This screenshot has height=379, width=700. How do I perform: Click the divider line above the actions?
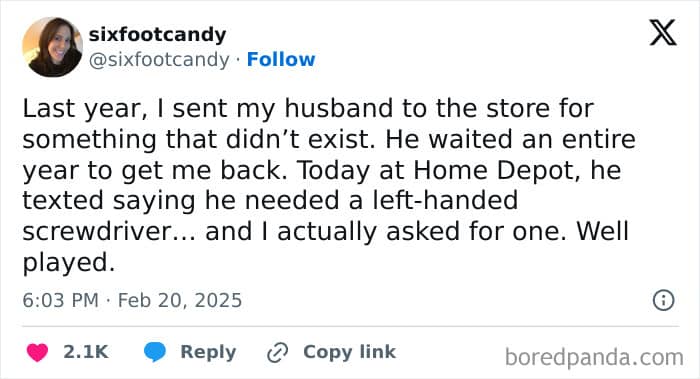click(351, 326)
